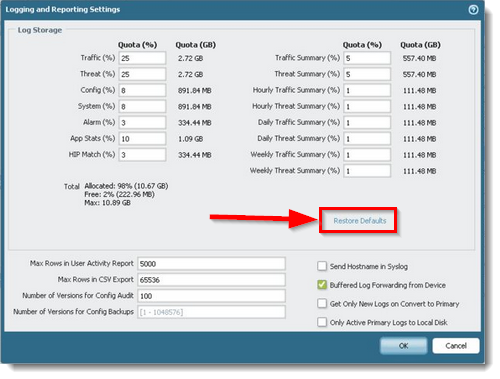Edit the Hourly Threat Summary (%) field
The width and height of the screenshot is (500, 379).
367,106
